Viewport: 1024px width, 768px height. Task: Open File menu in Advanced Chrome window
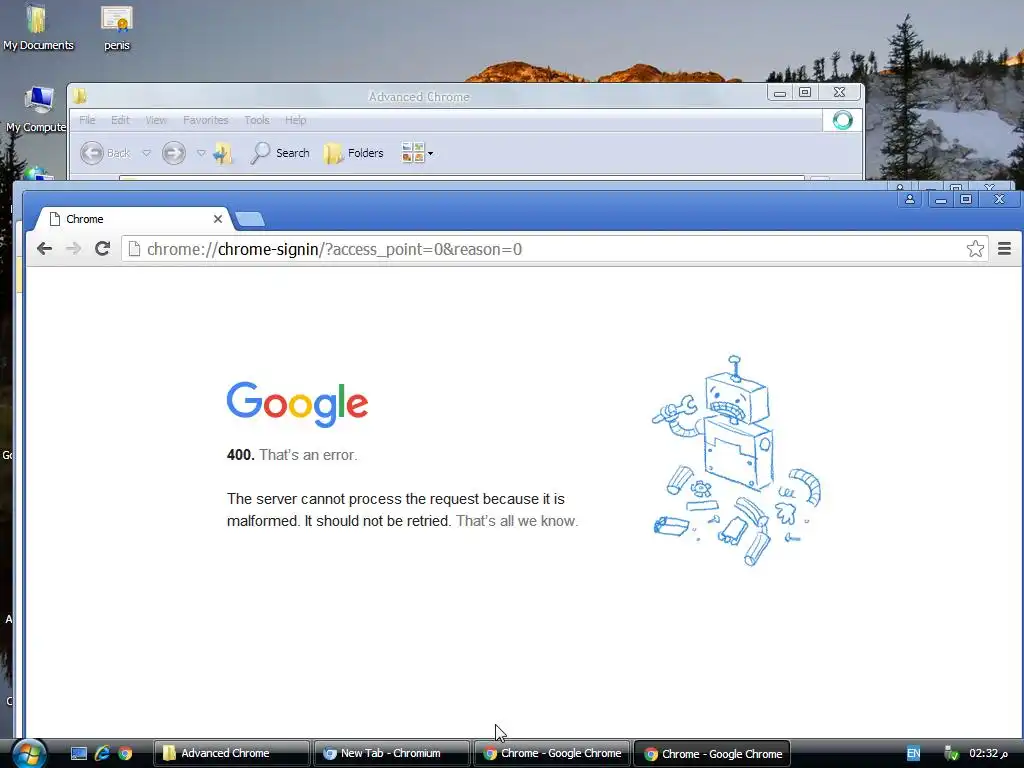[87, 120]
